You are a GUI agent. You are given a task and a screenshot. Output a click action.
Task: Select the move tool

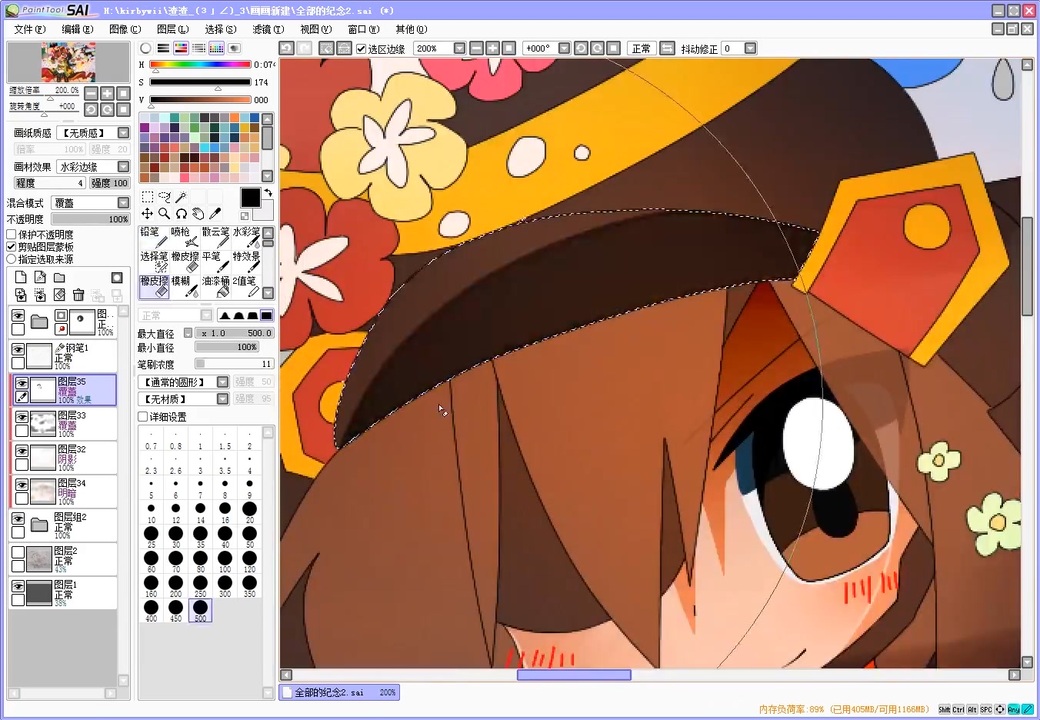click(147, 213)
